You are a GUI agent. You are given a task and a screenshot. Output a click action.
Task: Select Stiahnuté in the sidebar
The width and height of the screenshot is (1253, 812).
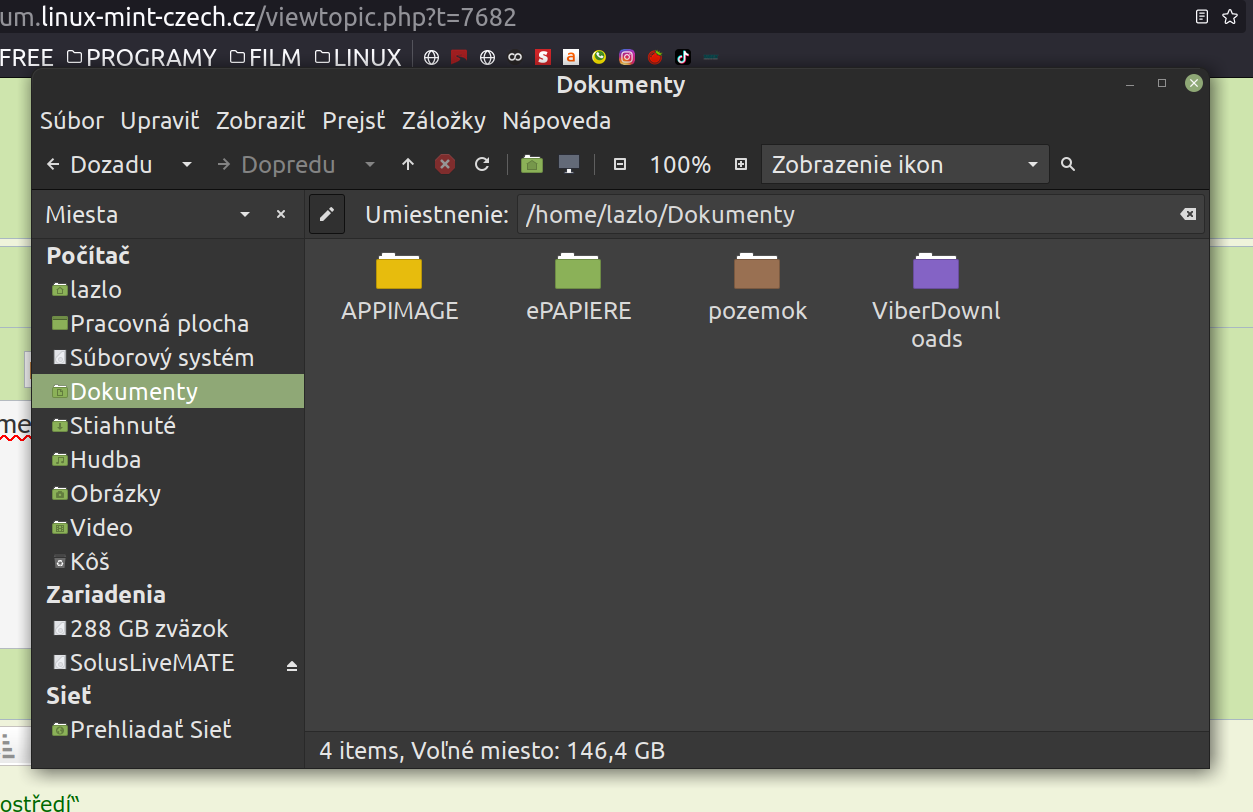pyautogui.click(x=123, y=426)
